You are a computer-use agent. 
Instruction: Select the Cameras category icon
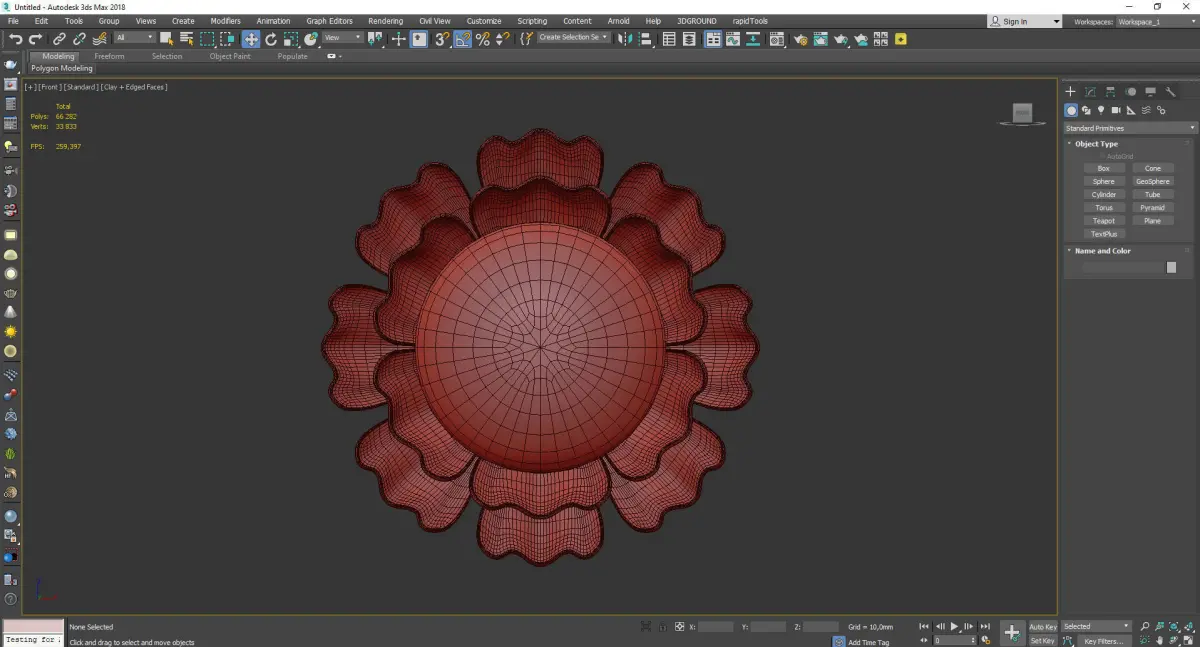pos(1116,110)
